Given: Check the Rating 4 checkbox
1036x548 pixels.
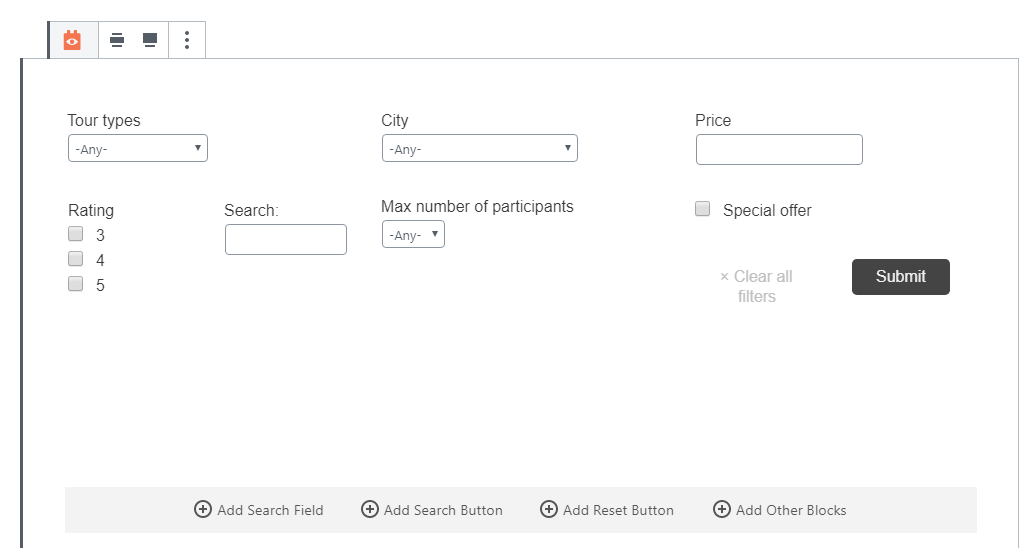Looking at the screenshot, I should tap(76, 258).
